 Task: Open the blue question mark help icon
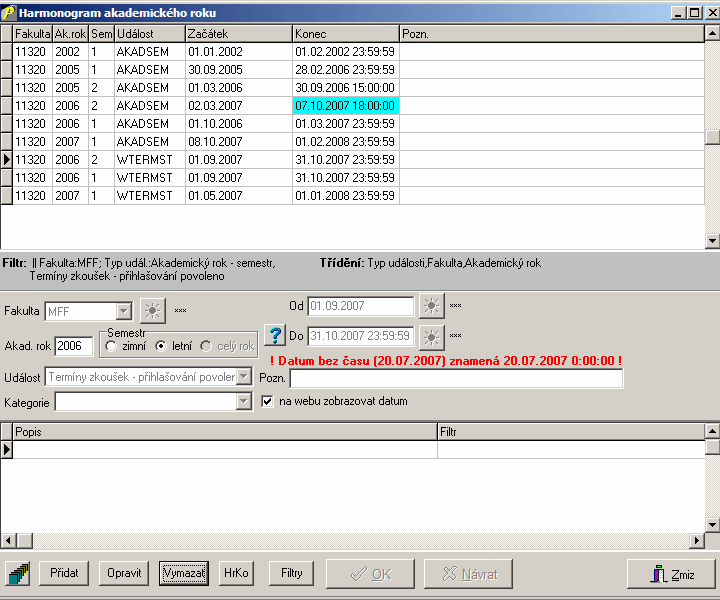pyautogui.click(x=275, y=335)
